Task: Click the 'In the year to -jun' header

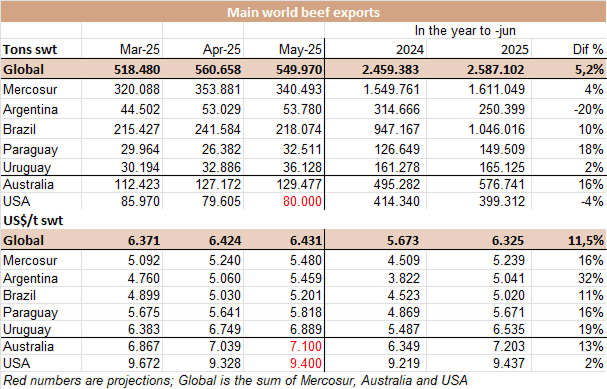Action: [x=465, y=31]
